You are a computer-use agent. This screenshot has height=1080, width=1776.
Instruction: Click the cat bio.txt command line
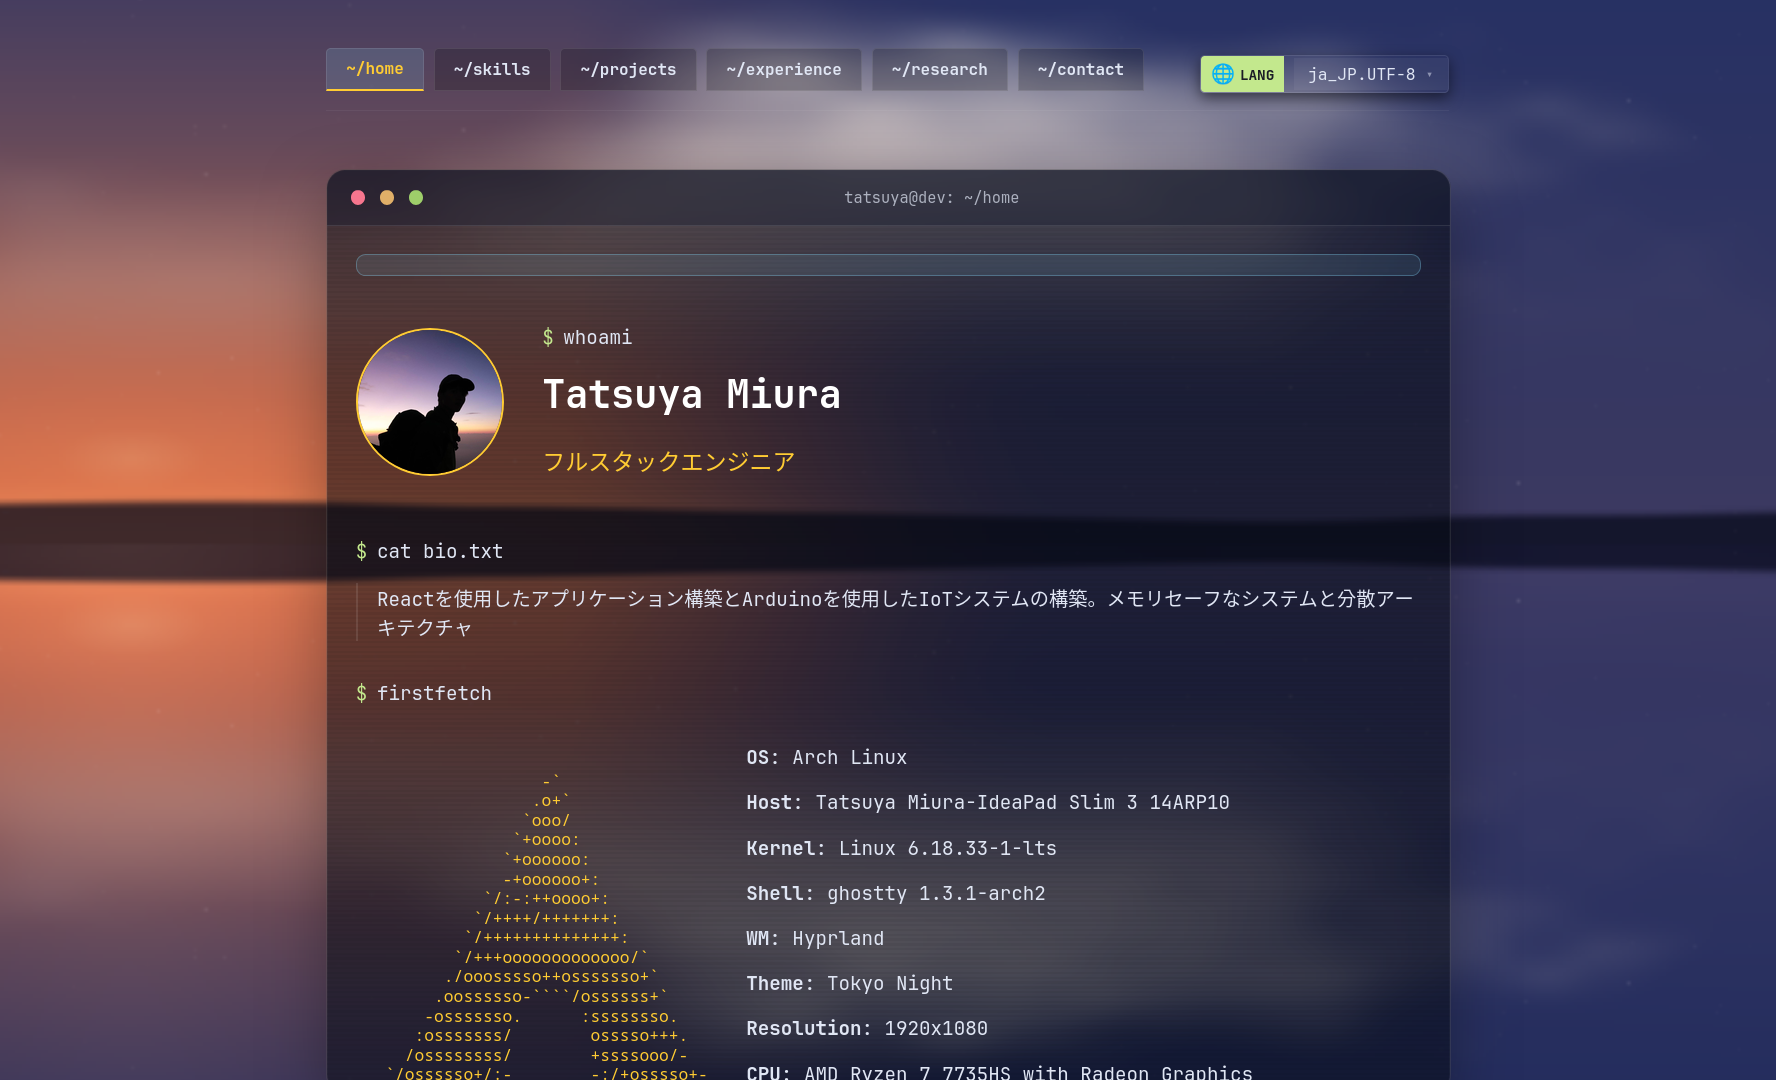tap(430, 551)
